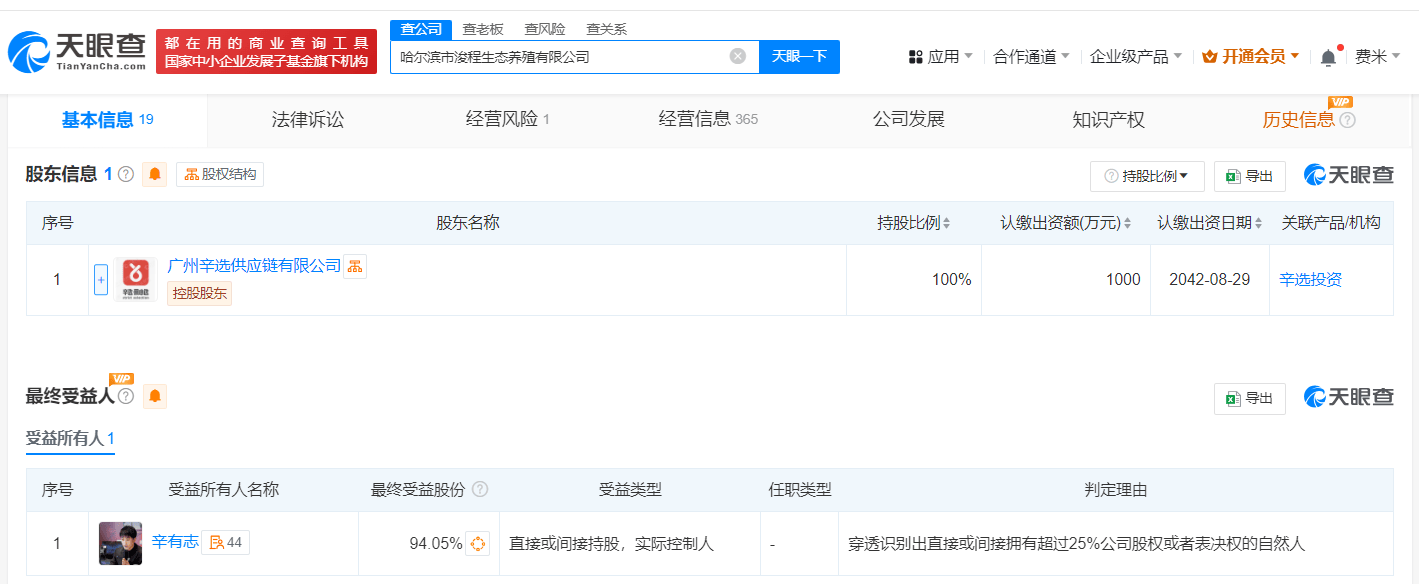1419x584 pixels.
Task: Select the 查老板 search tab
Action: 482,29
